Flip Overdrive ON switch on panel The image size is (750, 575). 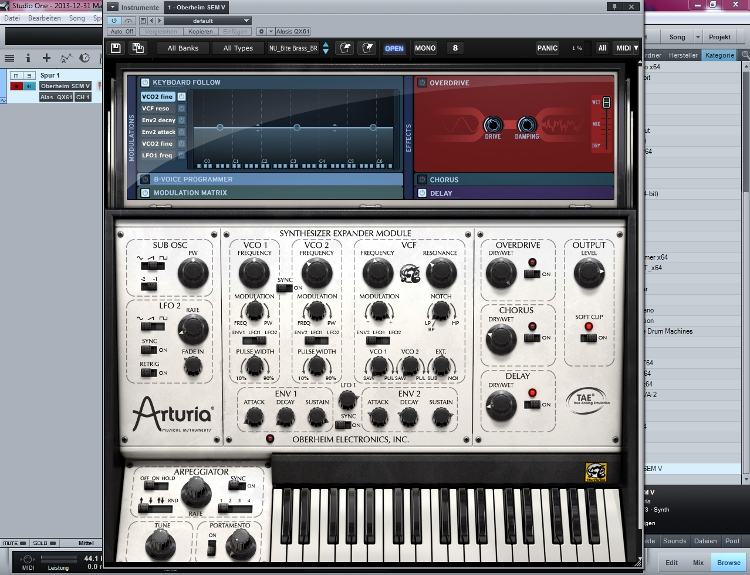[532, 274]
